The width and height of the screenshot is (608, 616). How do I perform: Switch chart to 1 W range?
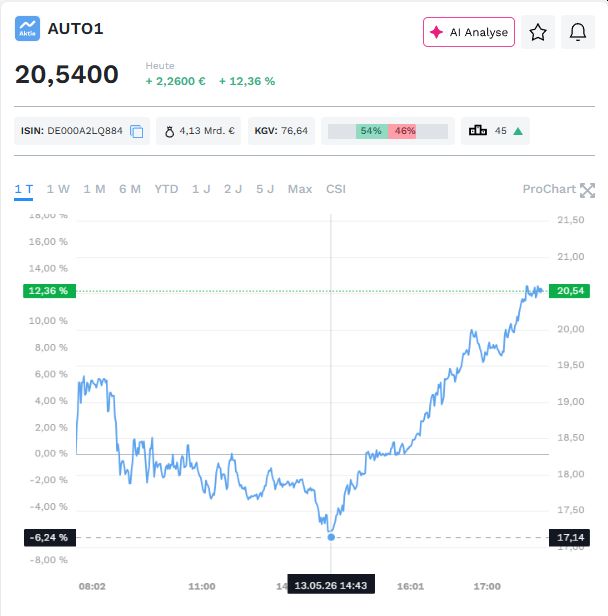click(58, 189)
